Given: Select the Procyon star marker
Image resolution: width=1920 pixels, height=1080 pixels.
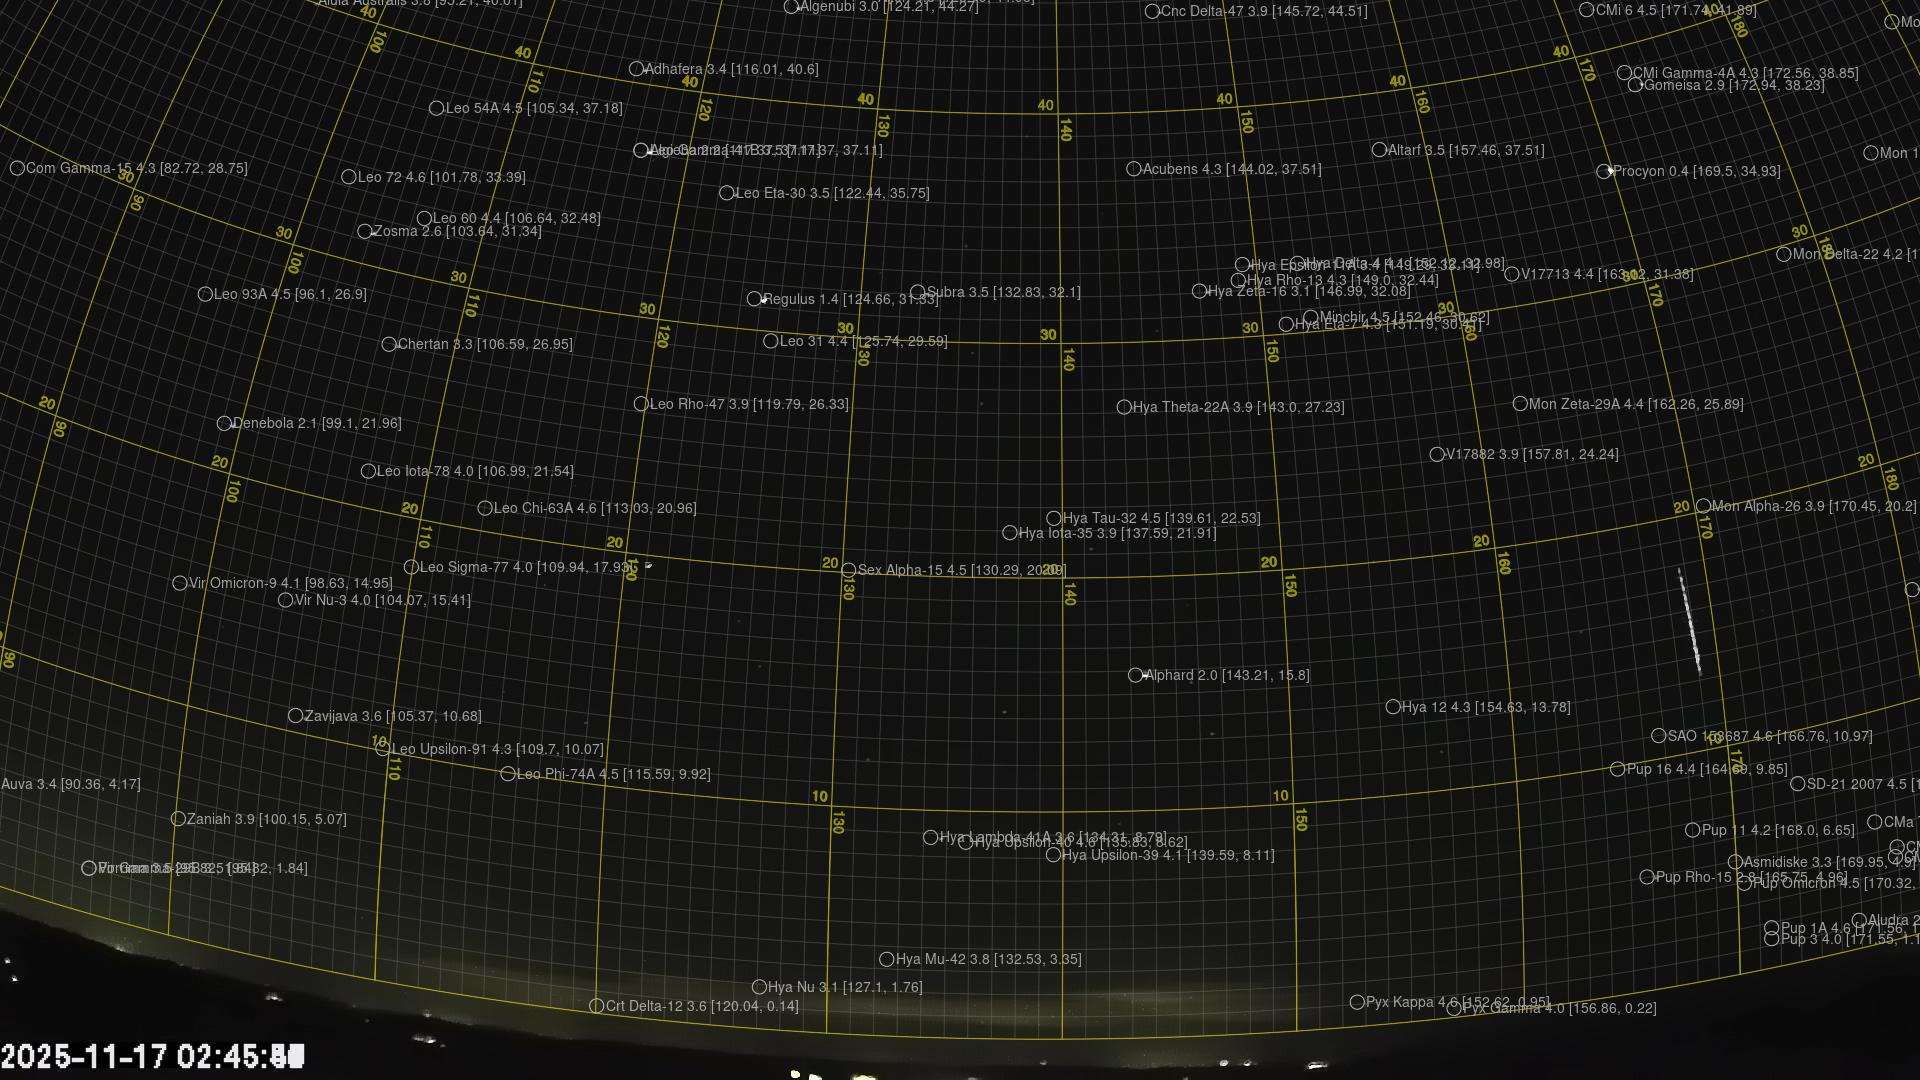Looking at the screenshot, I should [x=1604, y=172].
